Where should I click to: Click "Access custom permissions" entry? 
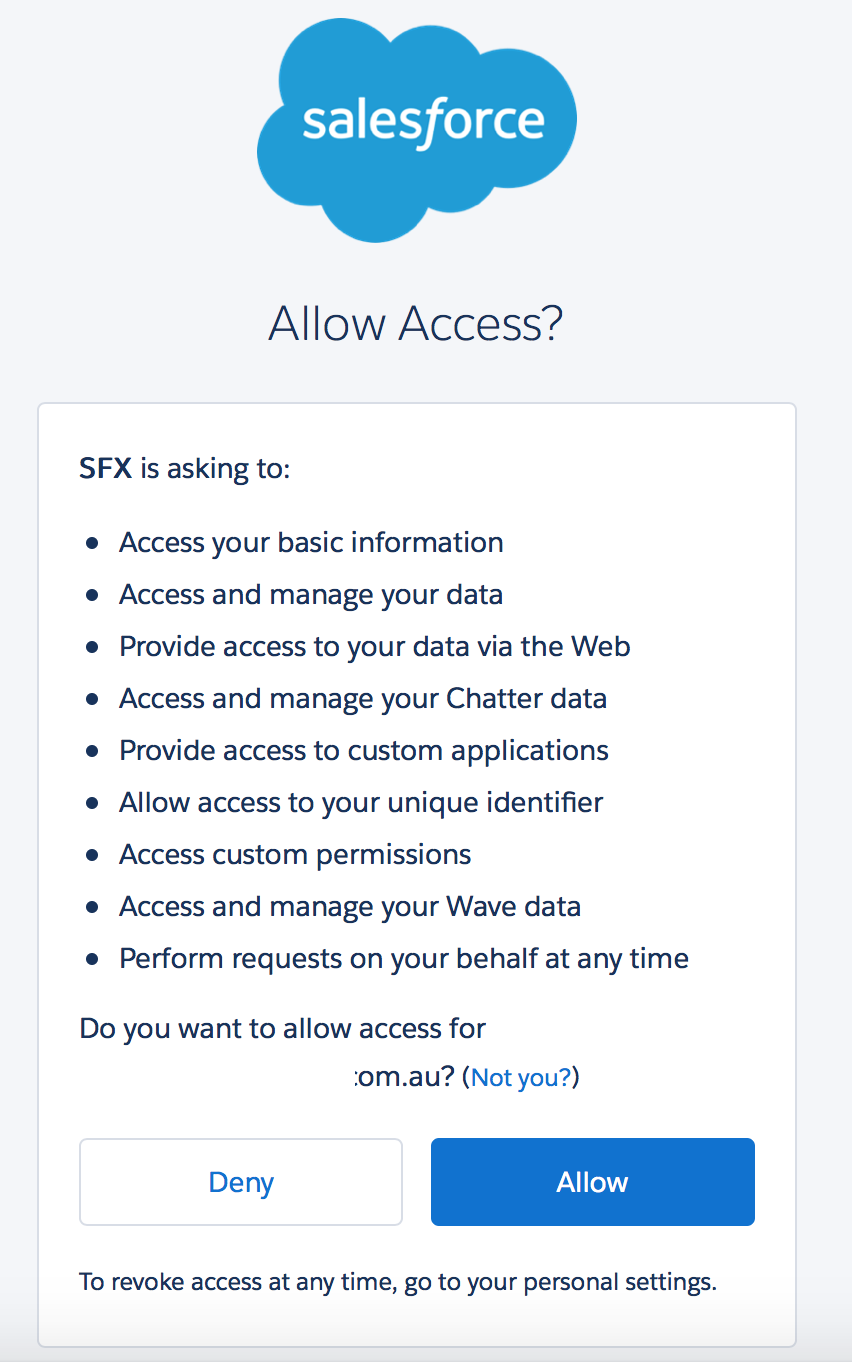pyautogui.click(x=295, y=854)
